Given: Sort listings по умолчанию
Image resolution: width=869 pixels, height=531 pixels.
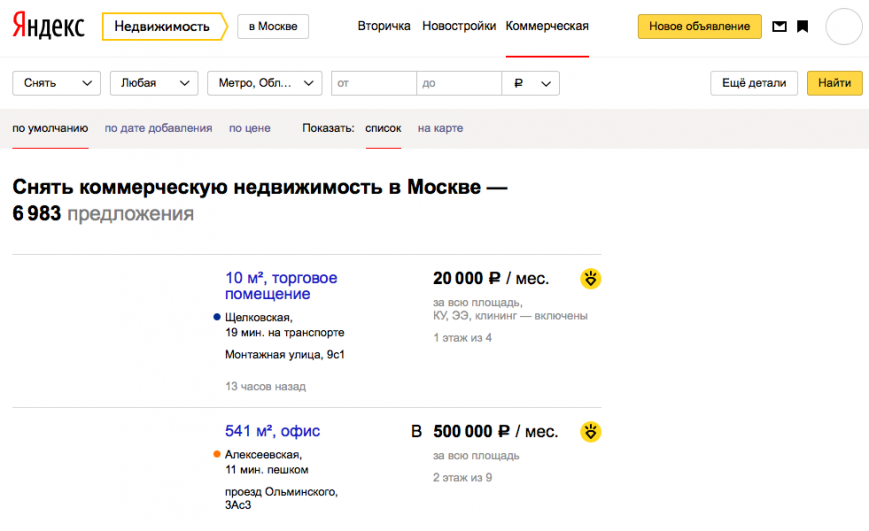Looking at the screenshot, I should click(x=50, y=128).
